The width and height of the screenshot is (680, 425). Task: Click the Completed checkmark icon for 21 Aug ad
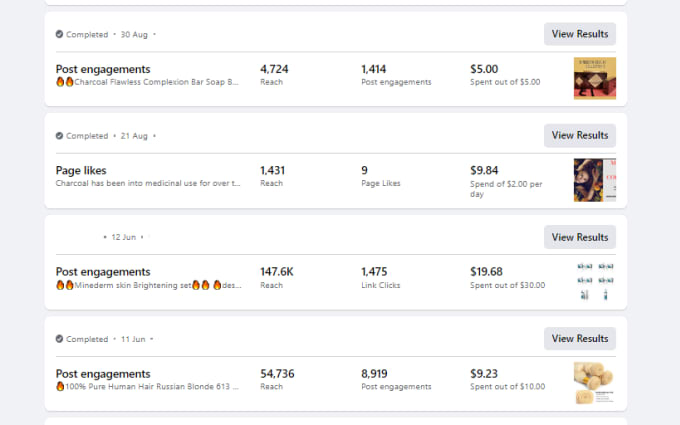59,136
